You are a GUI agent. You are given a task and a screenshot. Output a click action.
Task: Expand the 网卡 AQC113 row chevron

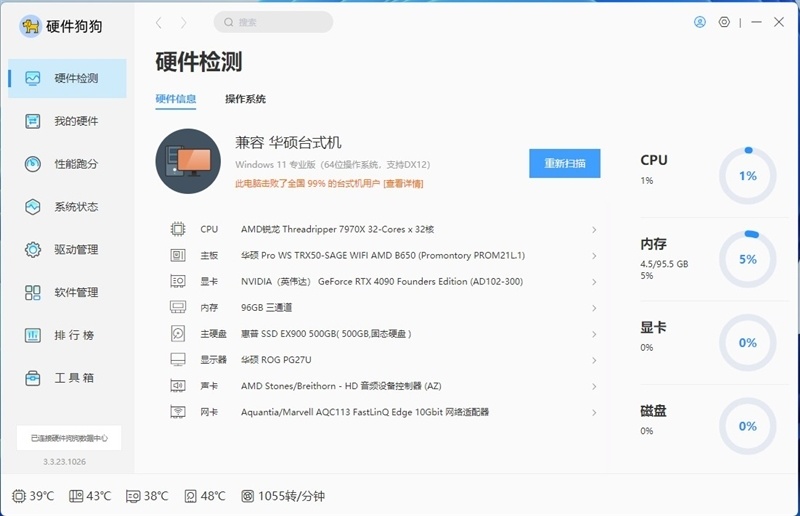pos(594,412)
